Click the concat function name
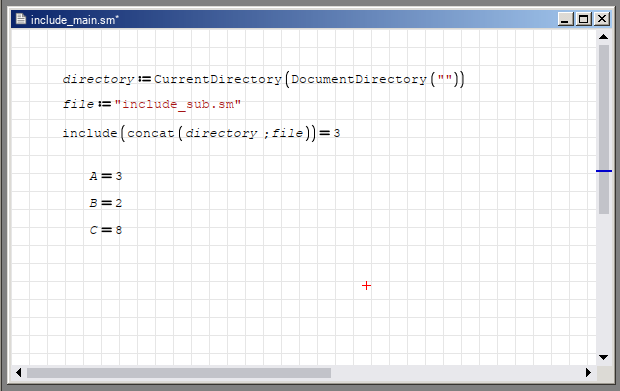This screenshot has width=620, height=391. 151,133
